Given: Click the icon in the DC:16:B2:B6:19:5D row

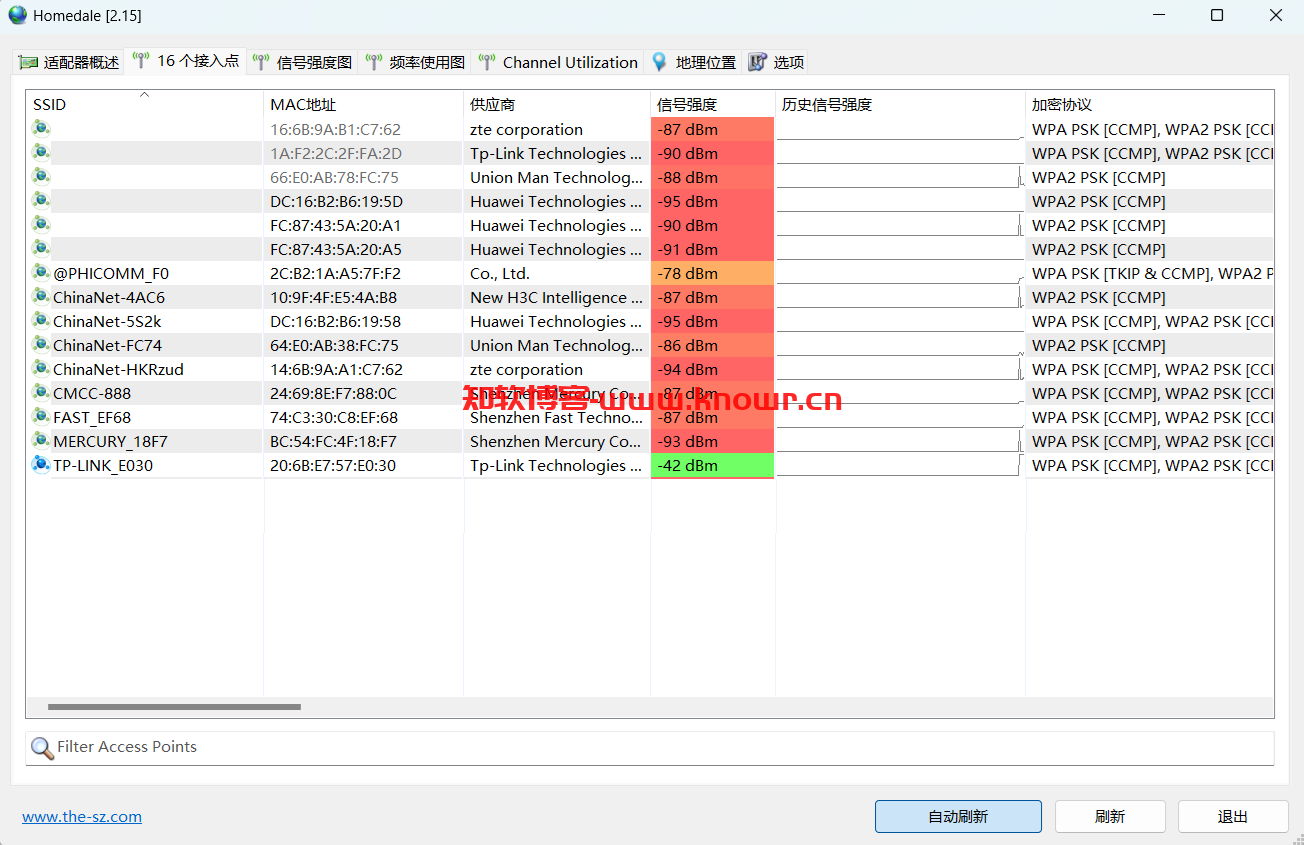Looking at the screenshot, I should 41,200.
